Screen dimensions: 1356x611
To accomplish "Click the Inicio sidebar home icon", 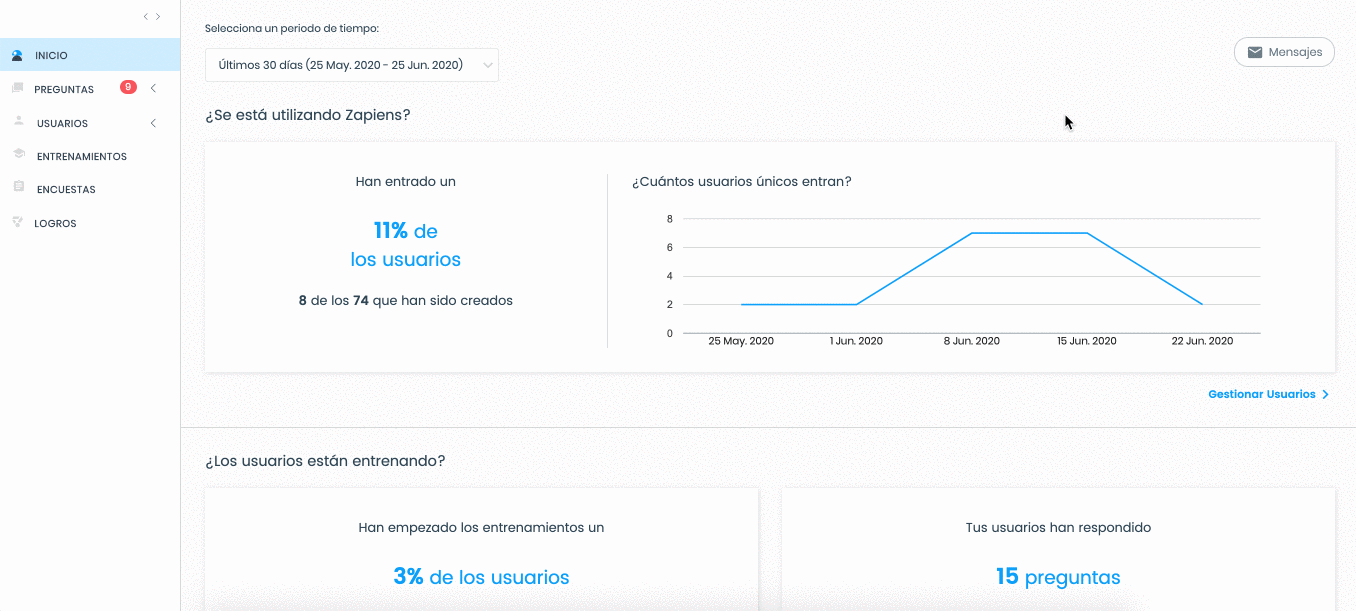I will tap(17, 55).
